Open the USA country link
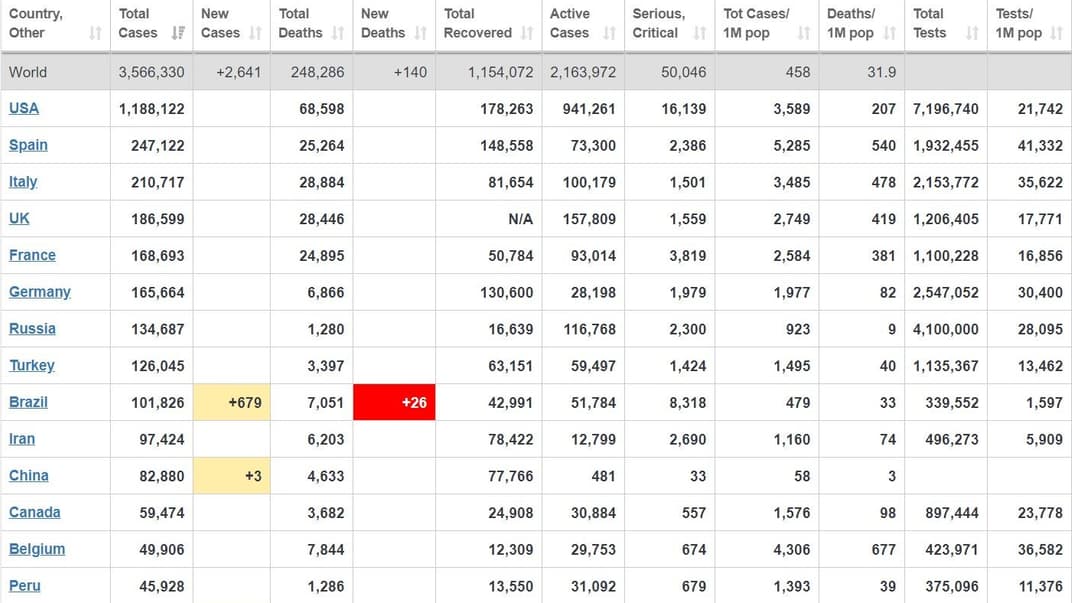Screen dimensions: 1072x603 (x=24, y=108)
